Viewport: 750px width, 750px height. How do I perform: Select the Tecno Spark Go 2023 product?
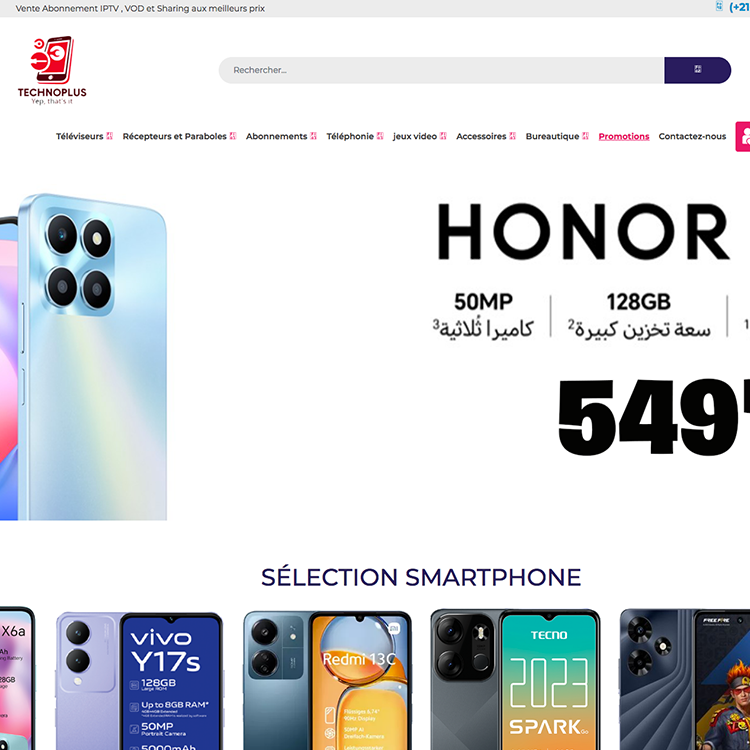click(515, 679)
